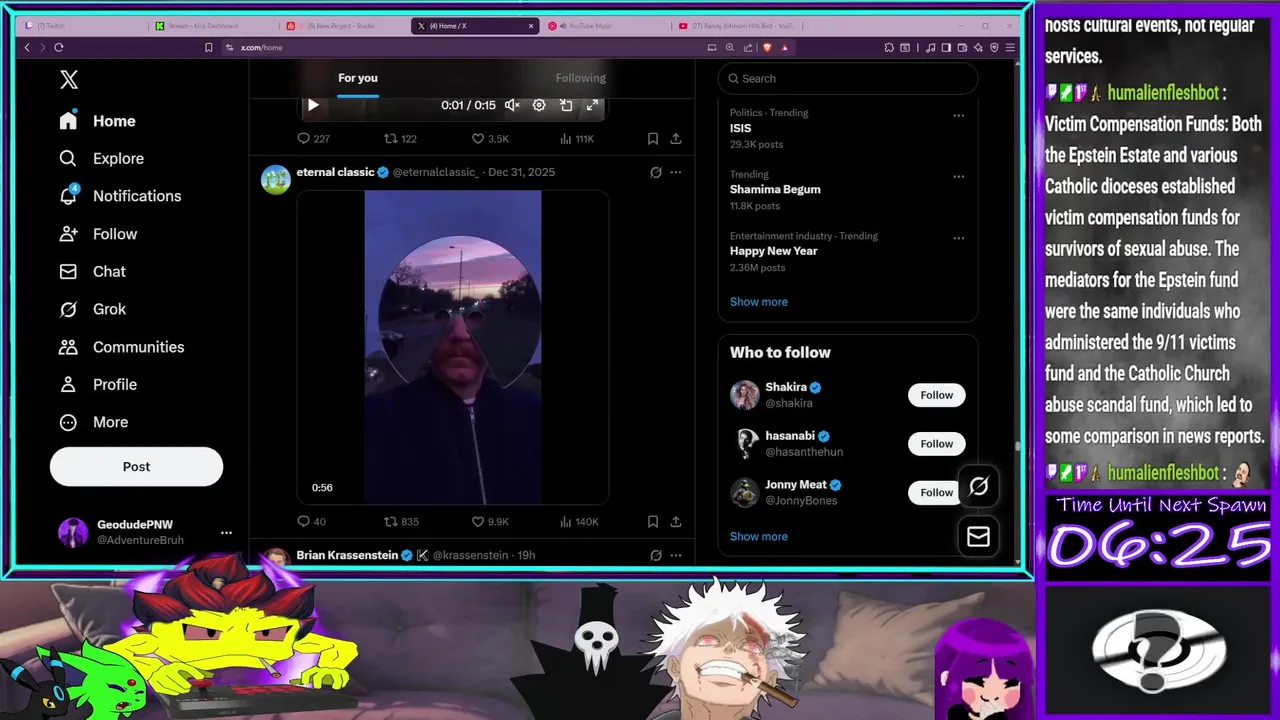Open the eternal classic profile avatar
Screen dimensions: 1280x720
pyautogui.click(x=276, y=179)
